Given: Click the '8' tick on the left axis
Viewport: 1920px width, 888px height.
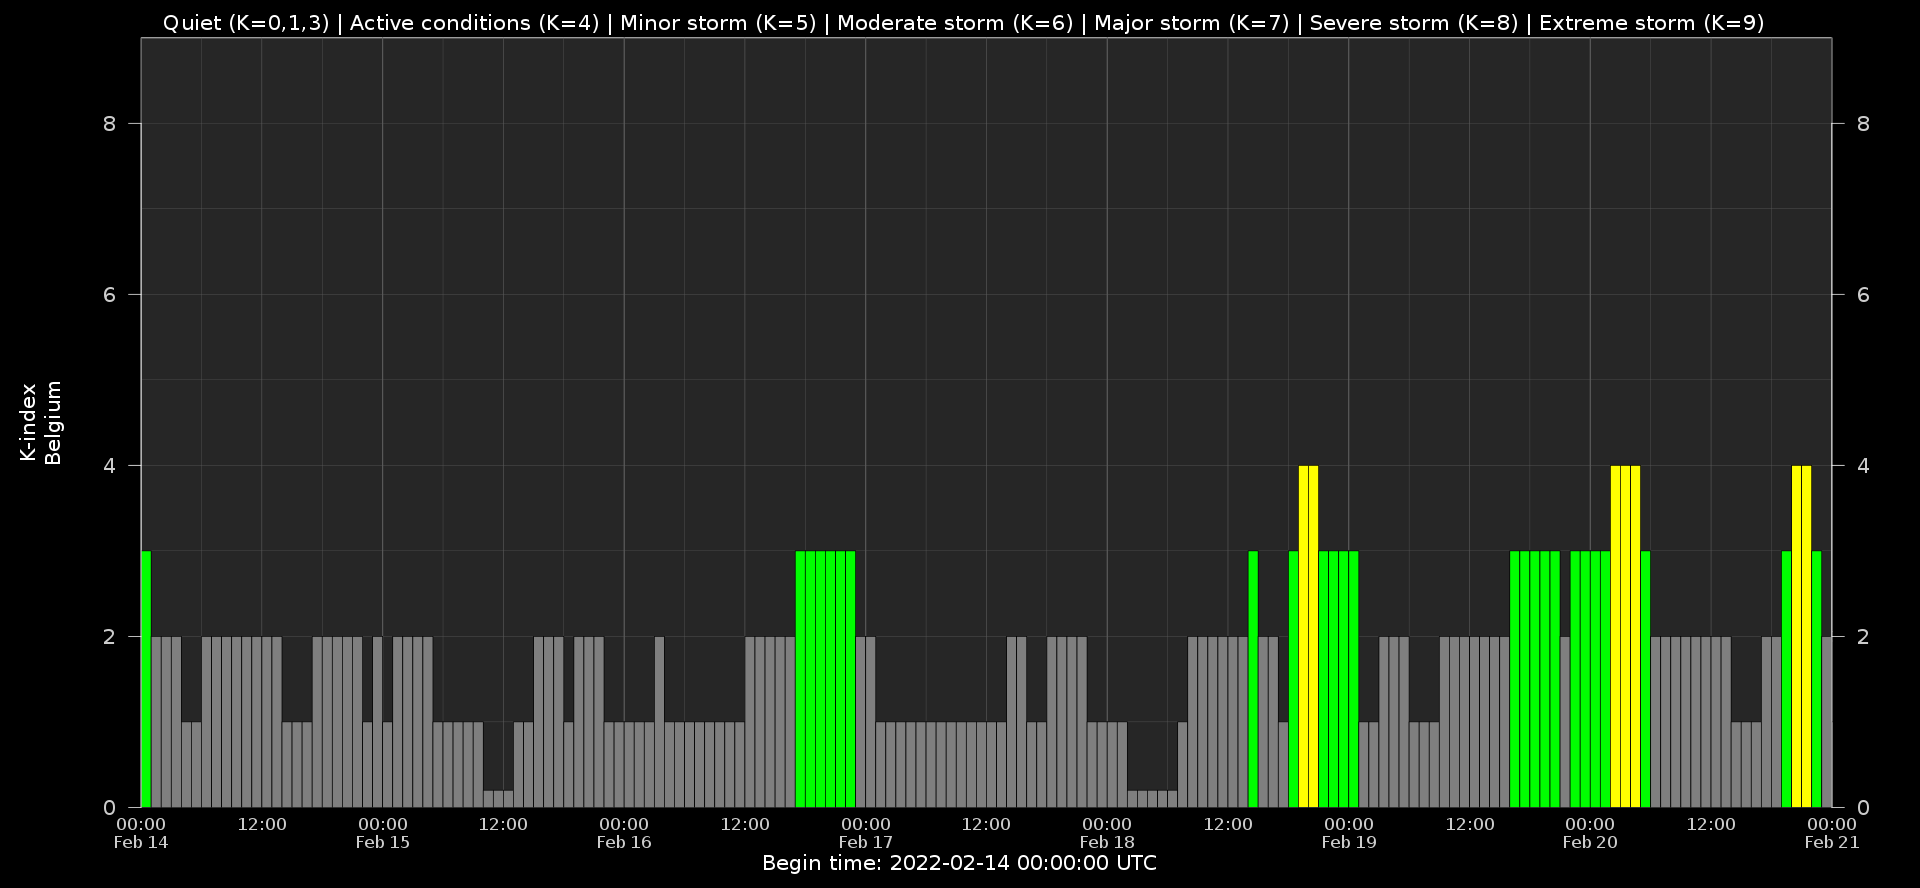Looking at the screenshot, I should point(110,124).
